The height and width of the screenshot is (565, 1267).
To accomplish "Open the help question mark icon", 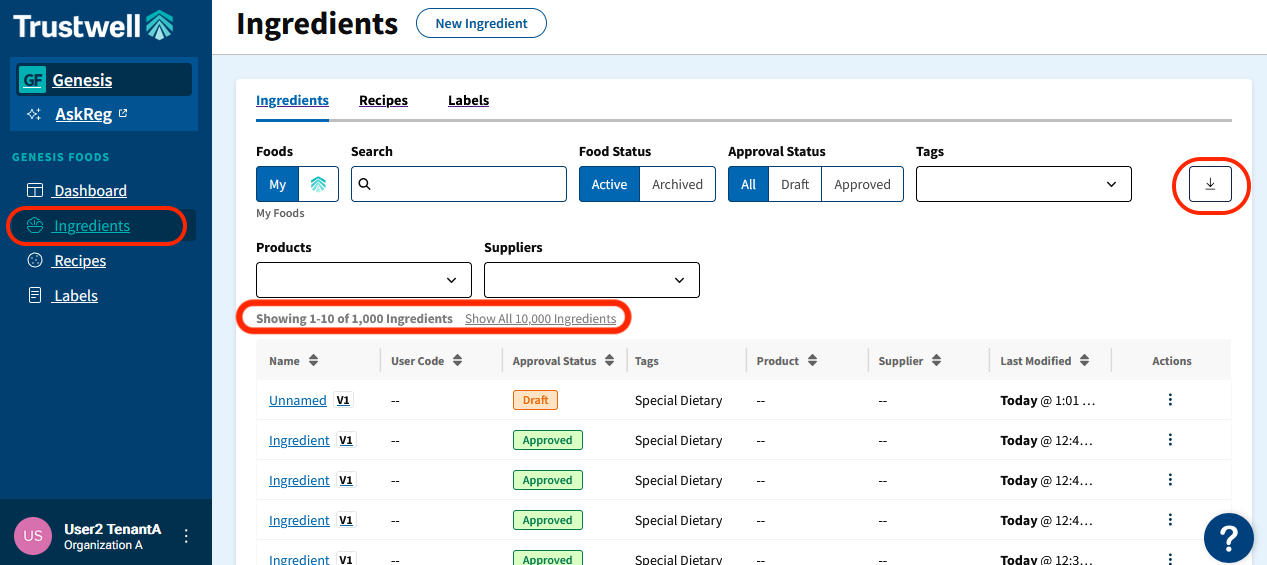I will pos(1229,538).
